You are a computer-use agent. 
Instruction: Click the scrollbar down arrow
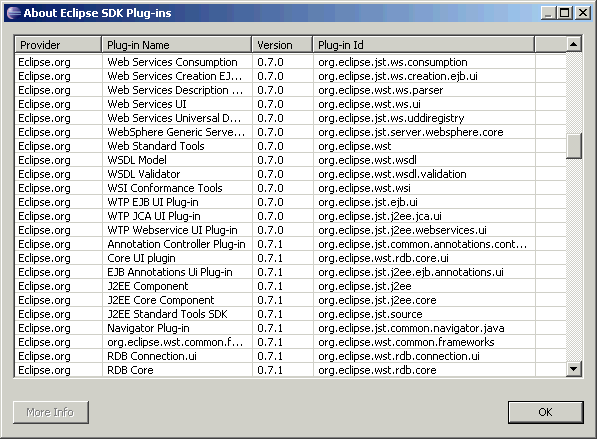[x=573, y=369]
